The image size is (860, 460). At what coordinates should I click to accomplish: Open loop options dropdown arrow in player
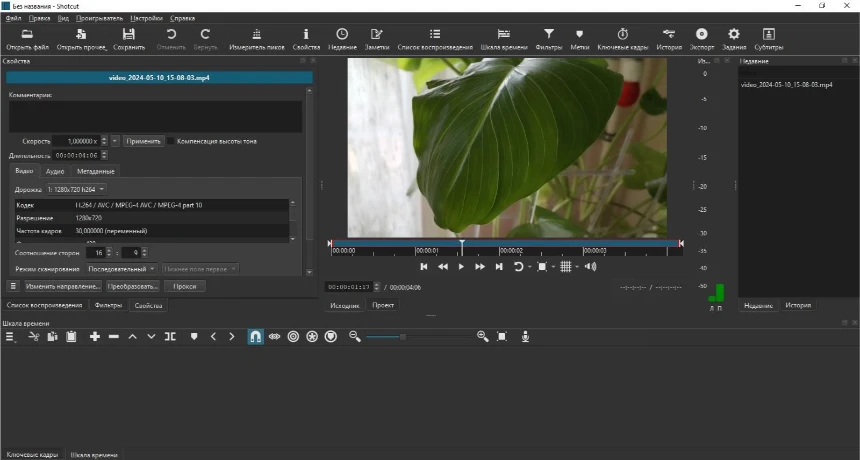click(530, 267)
